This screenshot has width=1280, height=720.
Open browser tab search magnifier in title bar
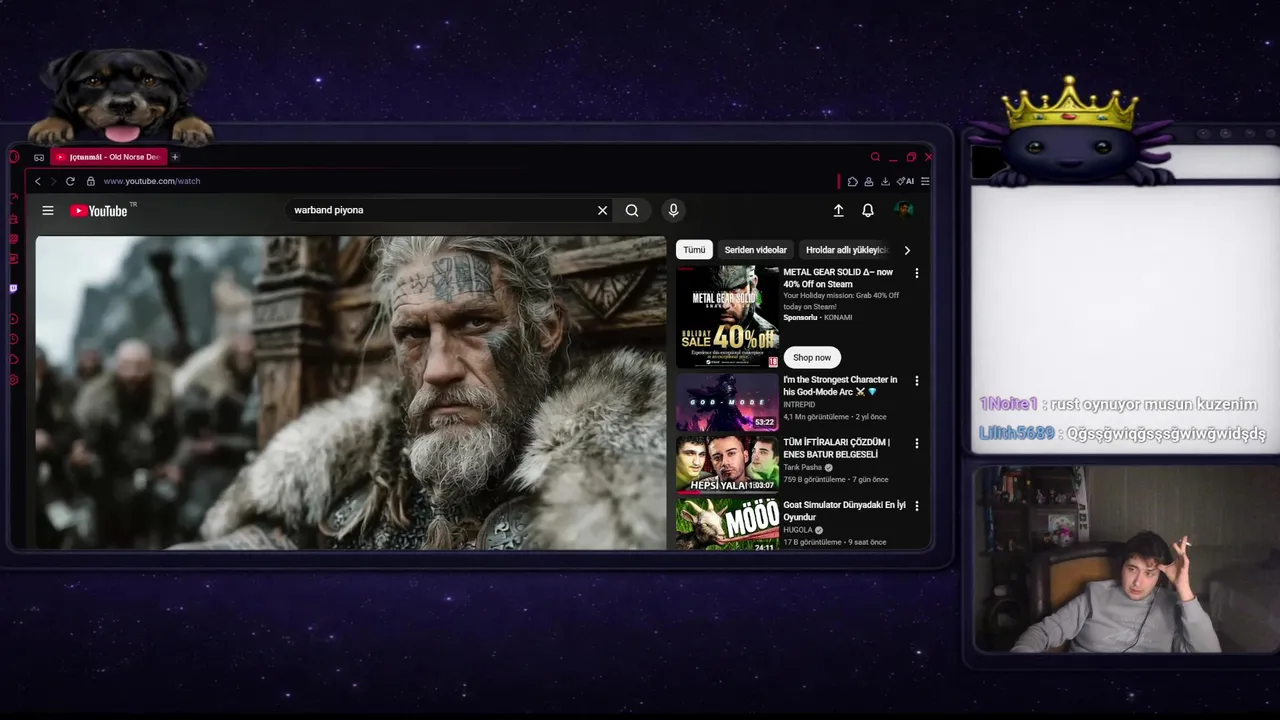click(x=875, y=157)
